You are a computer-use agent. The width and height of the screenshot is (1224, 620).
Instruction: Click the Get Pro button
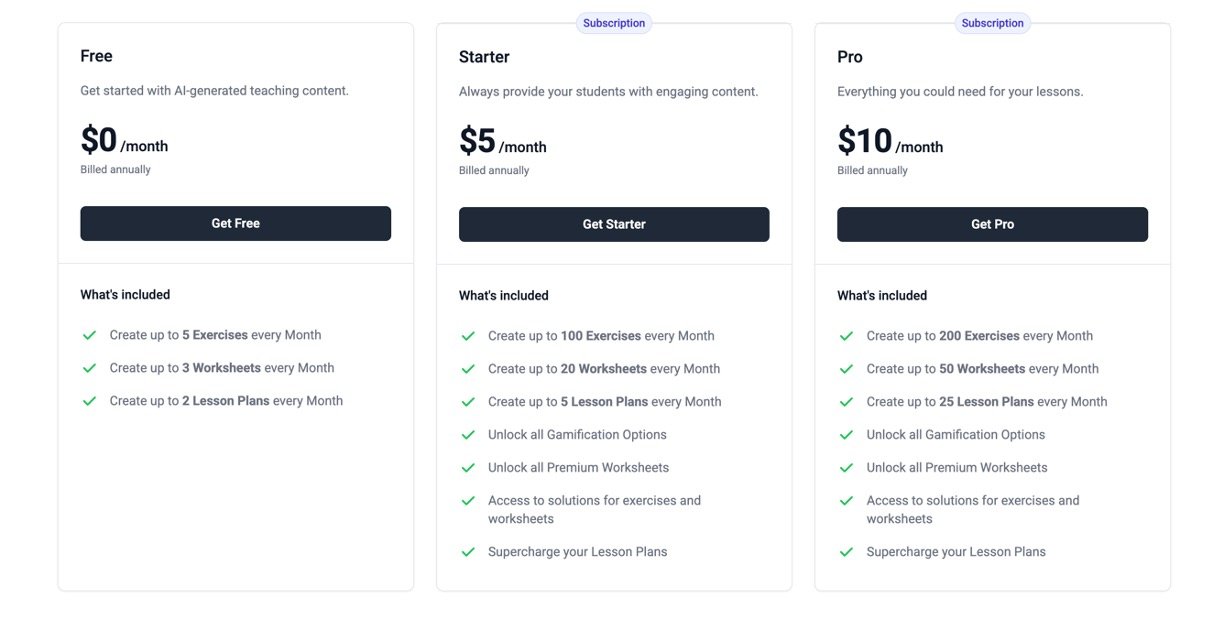[x=992, y=225]
